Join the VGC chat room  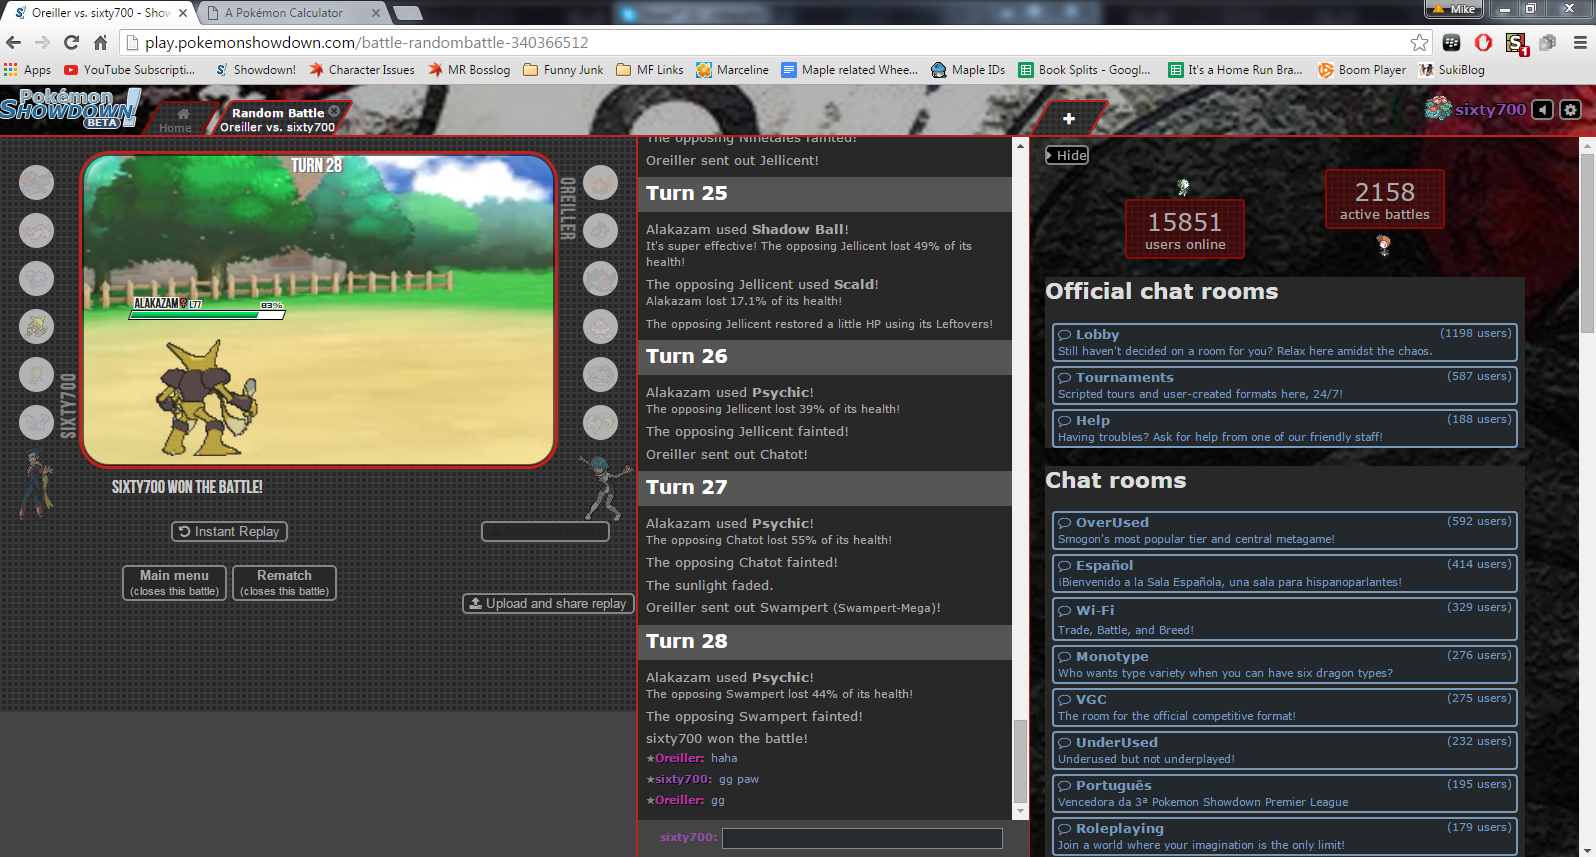click(x=1284, y=707)
